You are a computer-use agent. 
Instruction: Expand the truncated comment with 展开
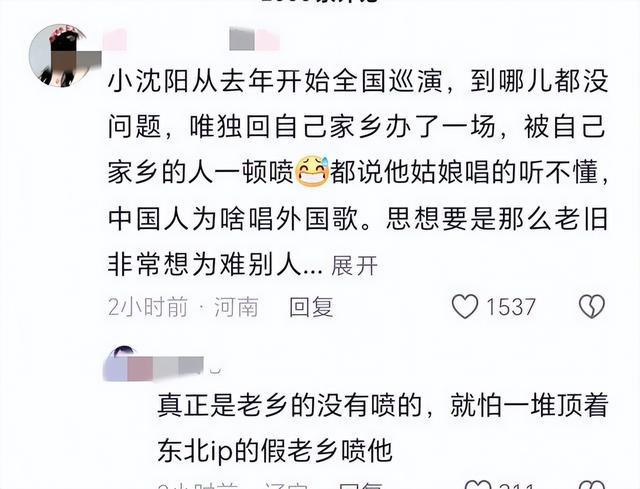(x=354, y=266)
